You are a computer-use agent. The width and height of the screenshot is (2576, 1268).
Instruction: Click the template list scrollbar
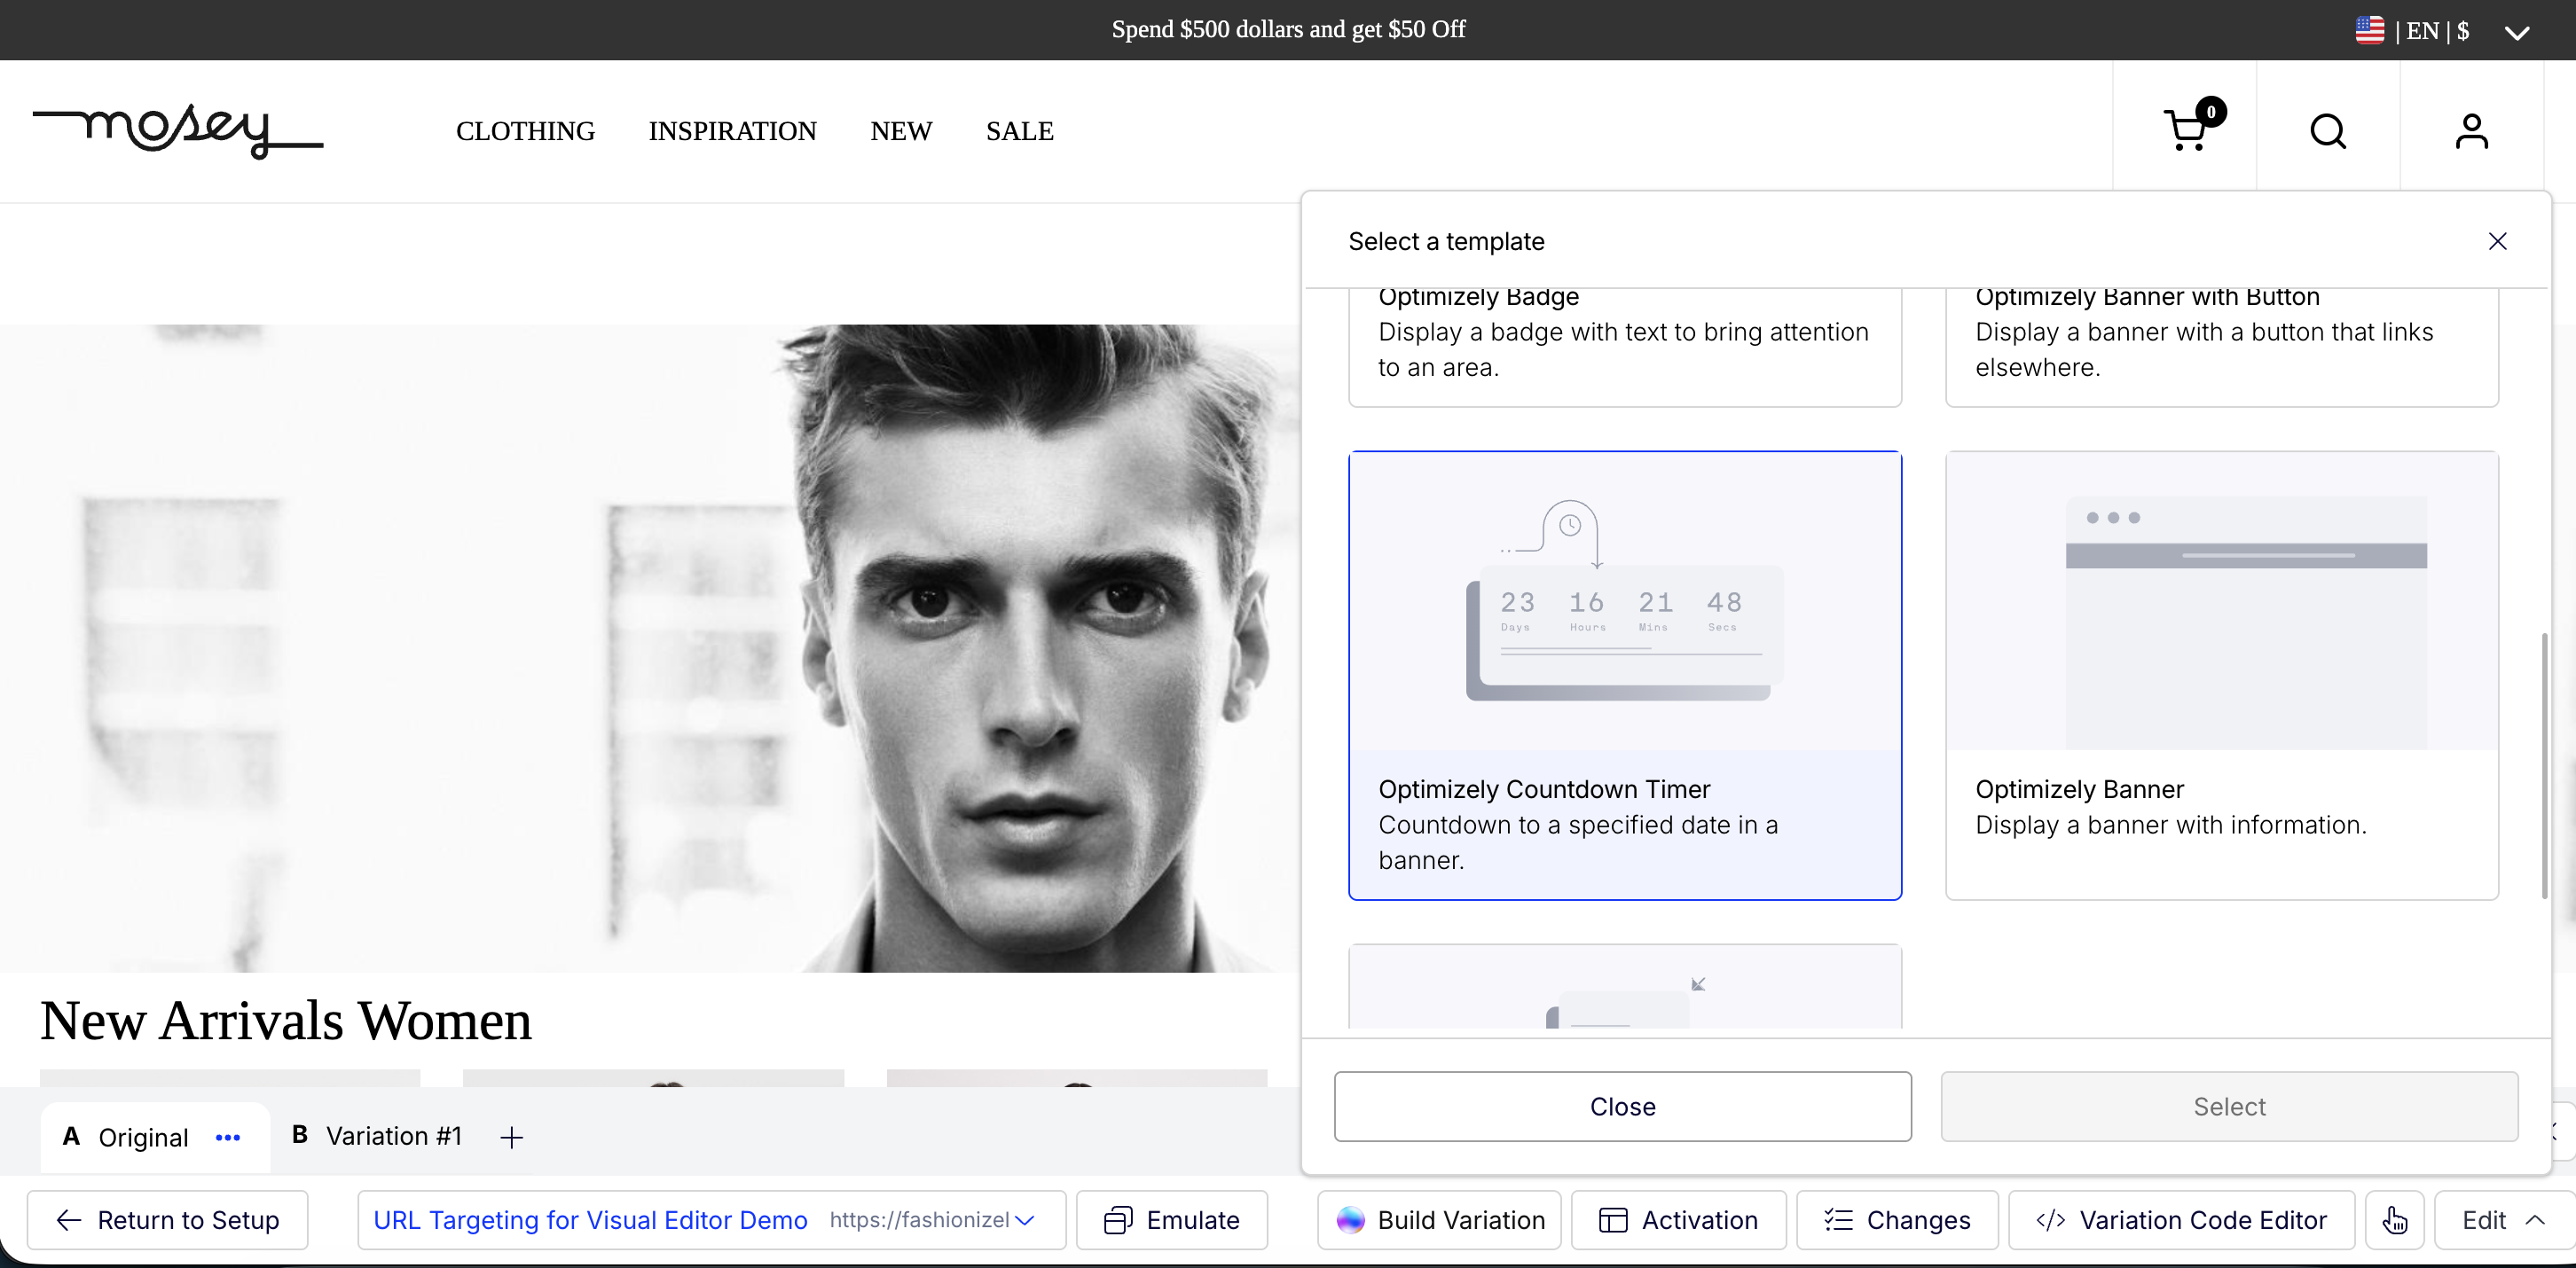[x=2543, y=765]
